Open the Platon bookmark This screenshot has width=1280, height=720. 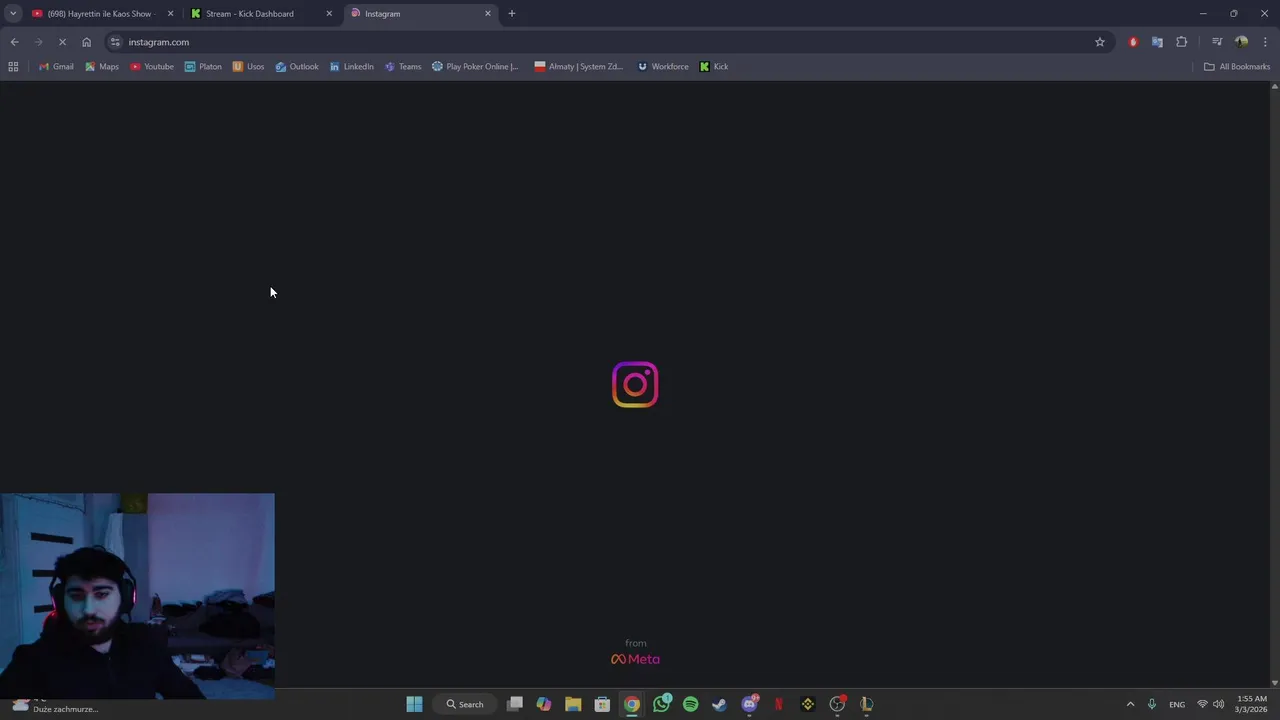[203, 67]
